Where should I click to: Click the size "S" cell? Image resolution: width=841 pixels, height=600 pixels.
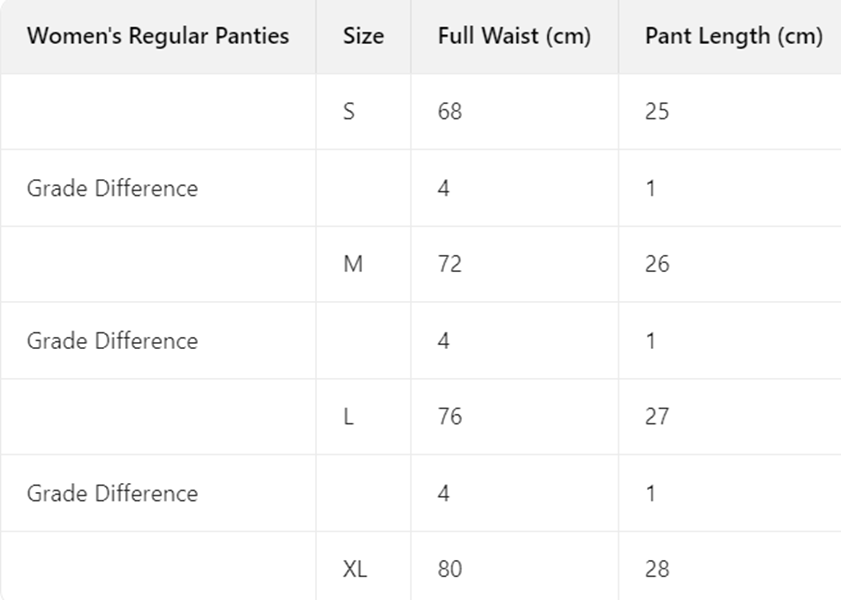pyautogui.click(x=349, y=112)
